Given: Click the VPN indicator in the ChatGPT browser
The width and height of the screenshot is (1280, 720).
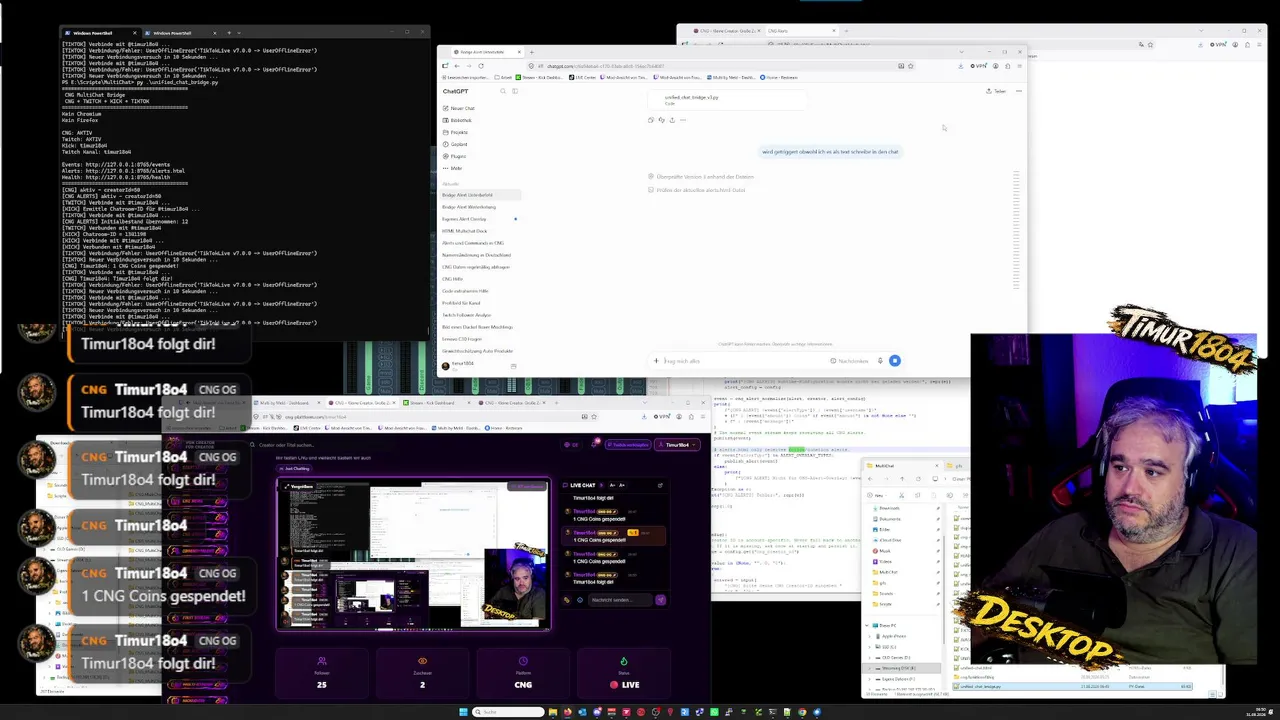Looking at the screenshot, I should pos(978,66).
